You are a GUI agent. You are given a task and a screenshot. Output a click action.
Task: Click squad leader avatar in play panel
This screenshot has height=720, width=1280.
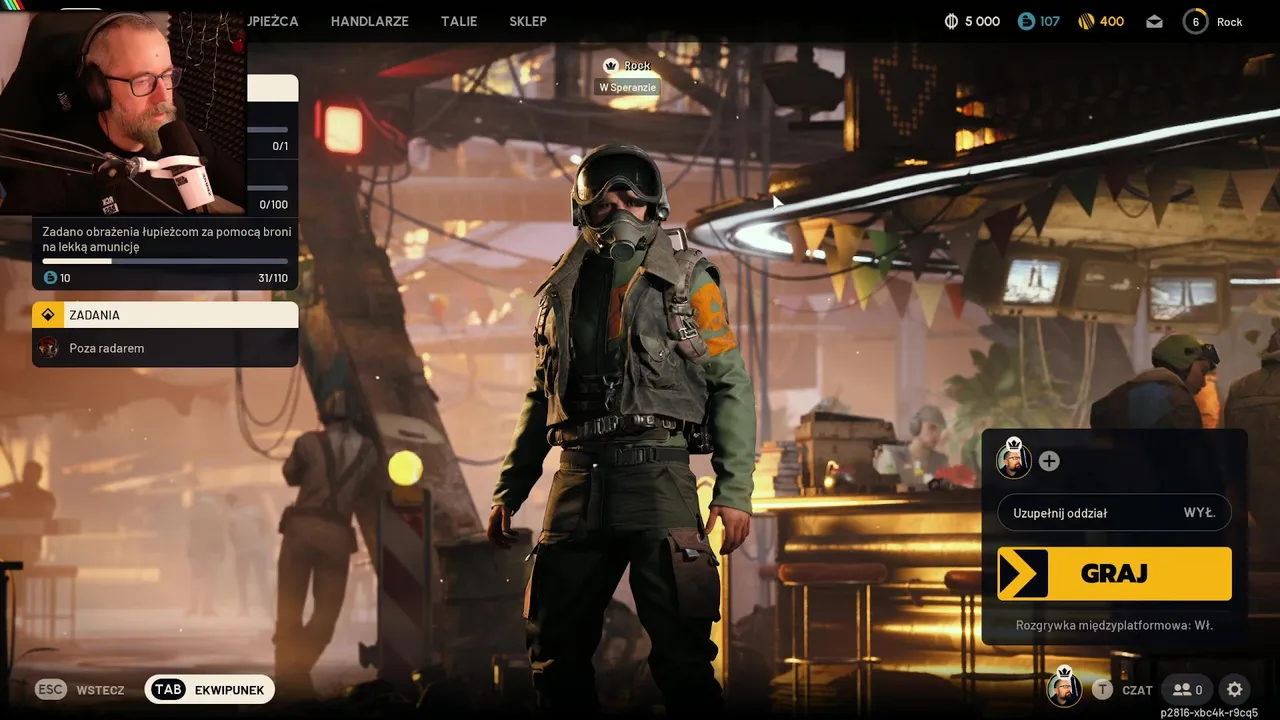click(1014, 459)
